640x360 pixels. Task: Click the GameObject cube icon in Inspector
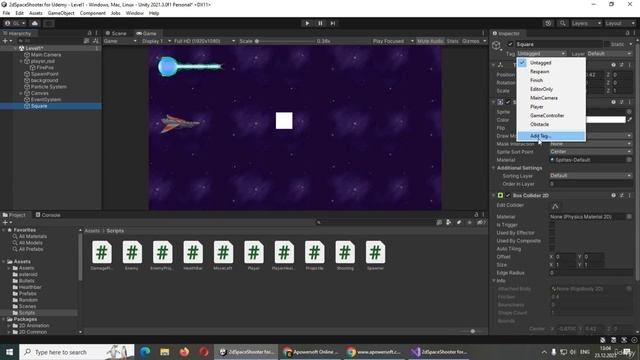click(x=496, y=45)
